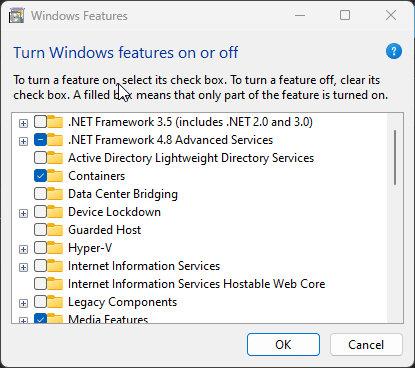
Task: Click the Guarded Host folder icon
Action: point(55,230)
